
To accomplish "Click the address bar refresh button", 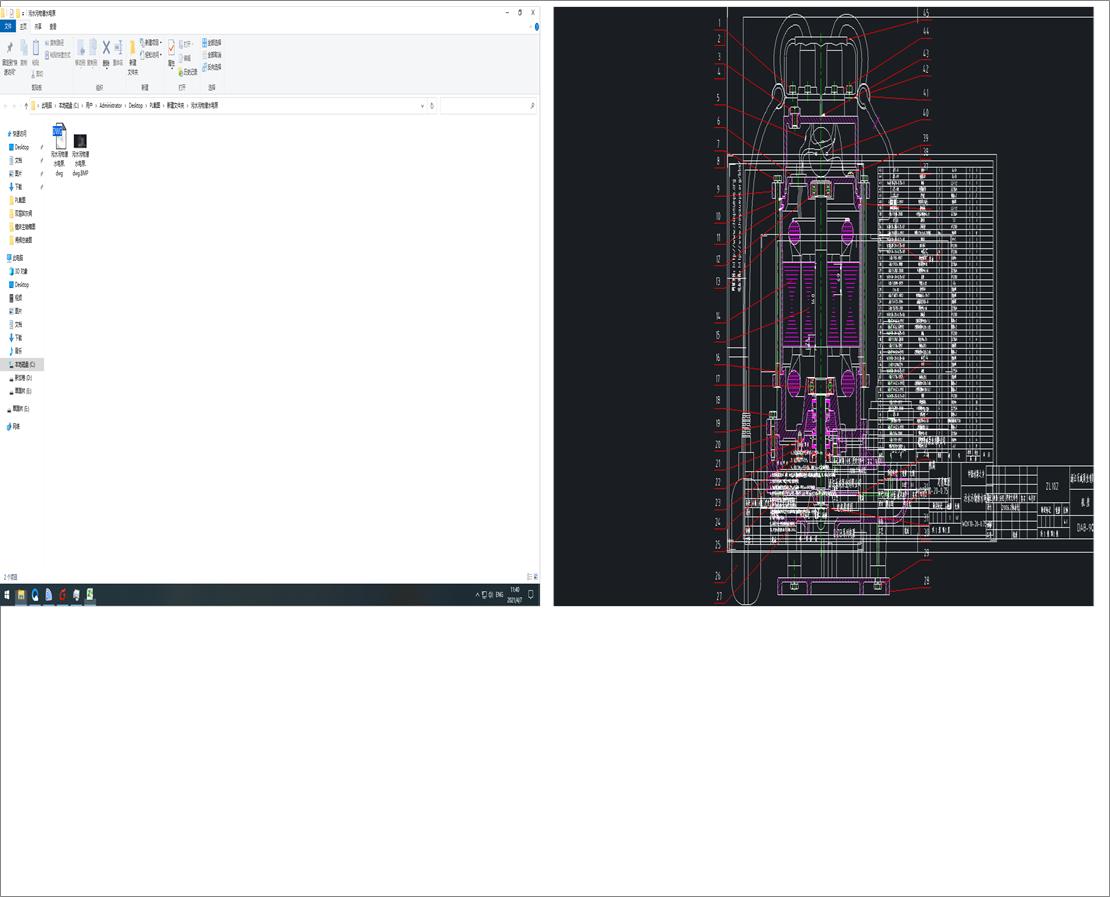I will [x=432, y=105].
